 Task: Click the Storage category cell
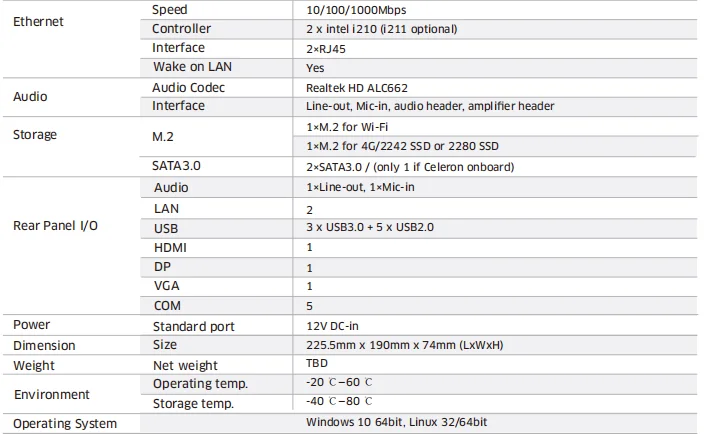click(x=35, y=135)
